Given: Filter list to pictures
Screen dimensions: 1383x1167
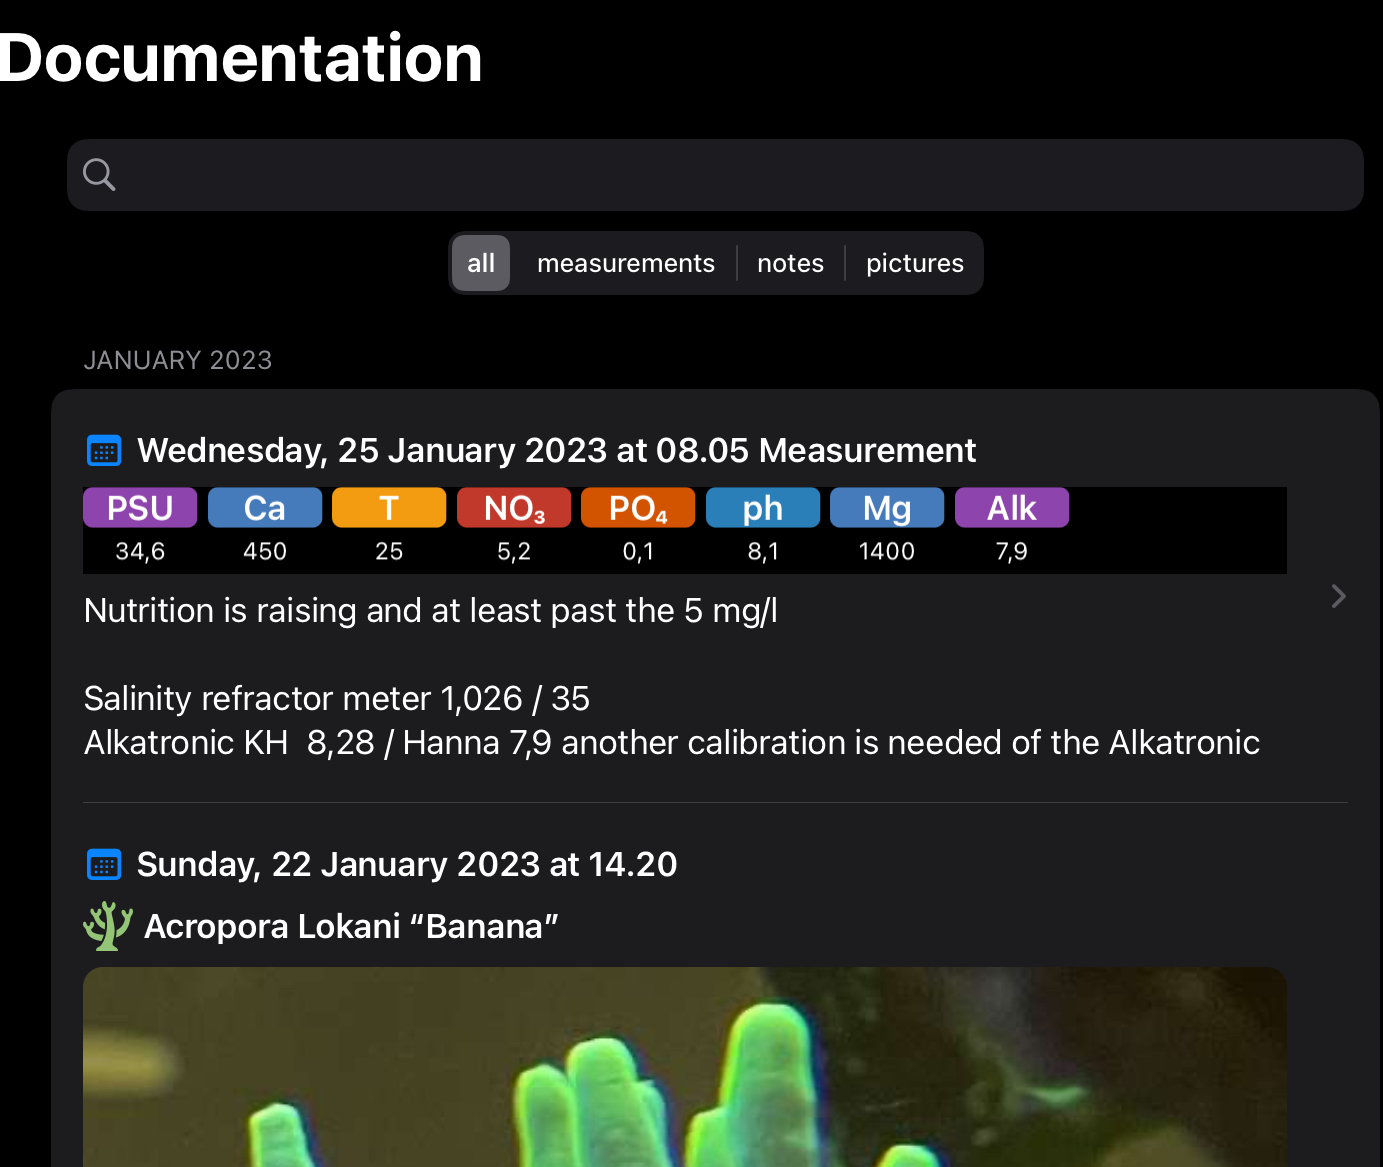Looking at the screenshot, I should [914, 263].
